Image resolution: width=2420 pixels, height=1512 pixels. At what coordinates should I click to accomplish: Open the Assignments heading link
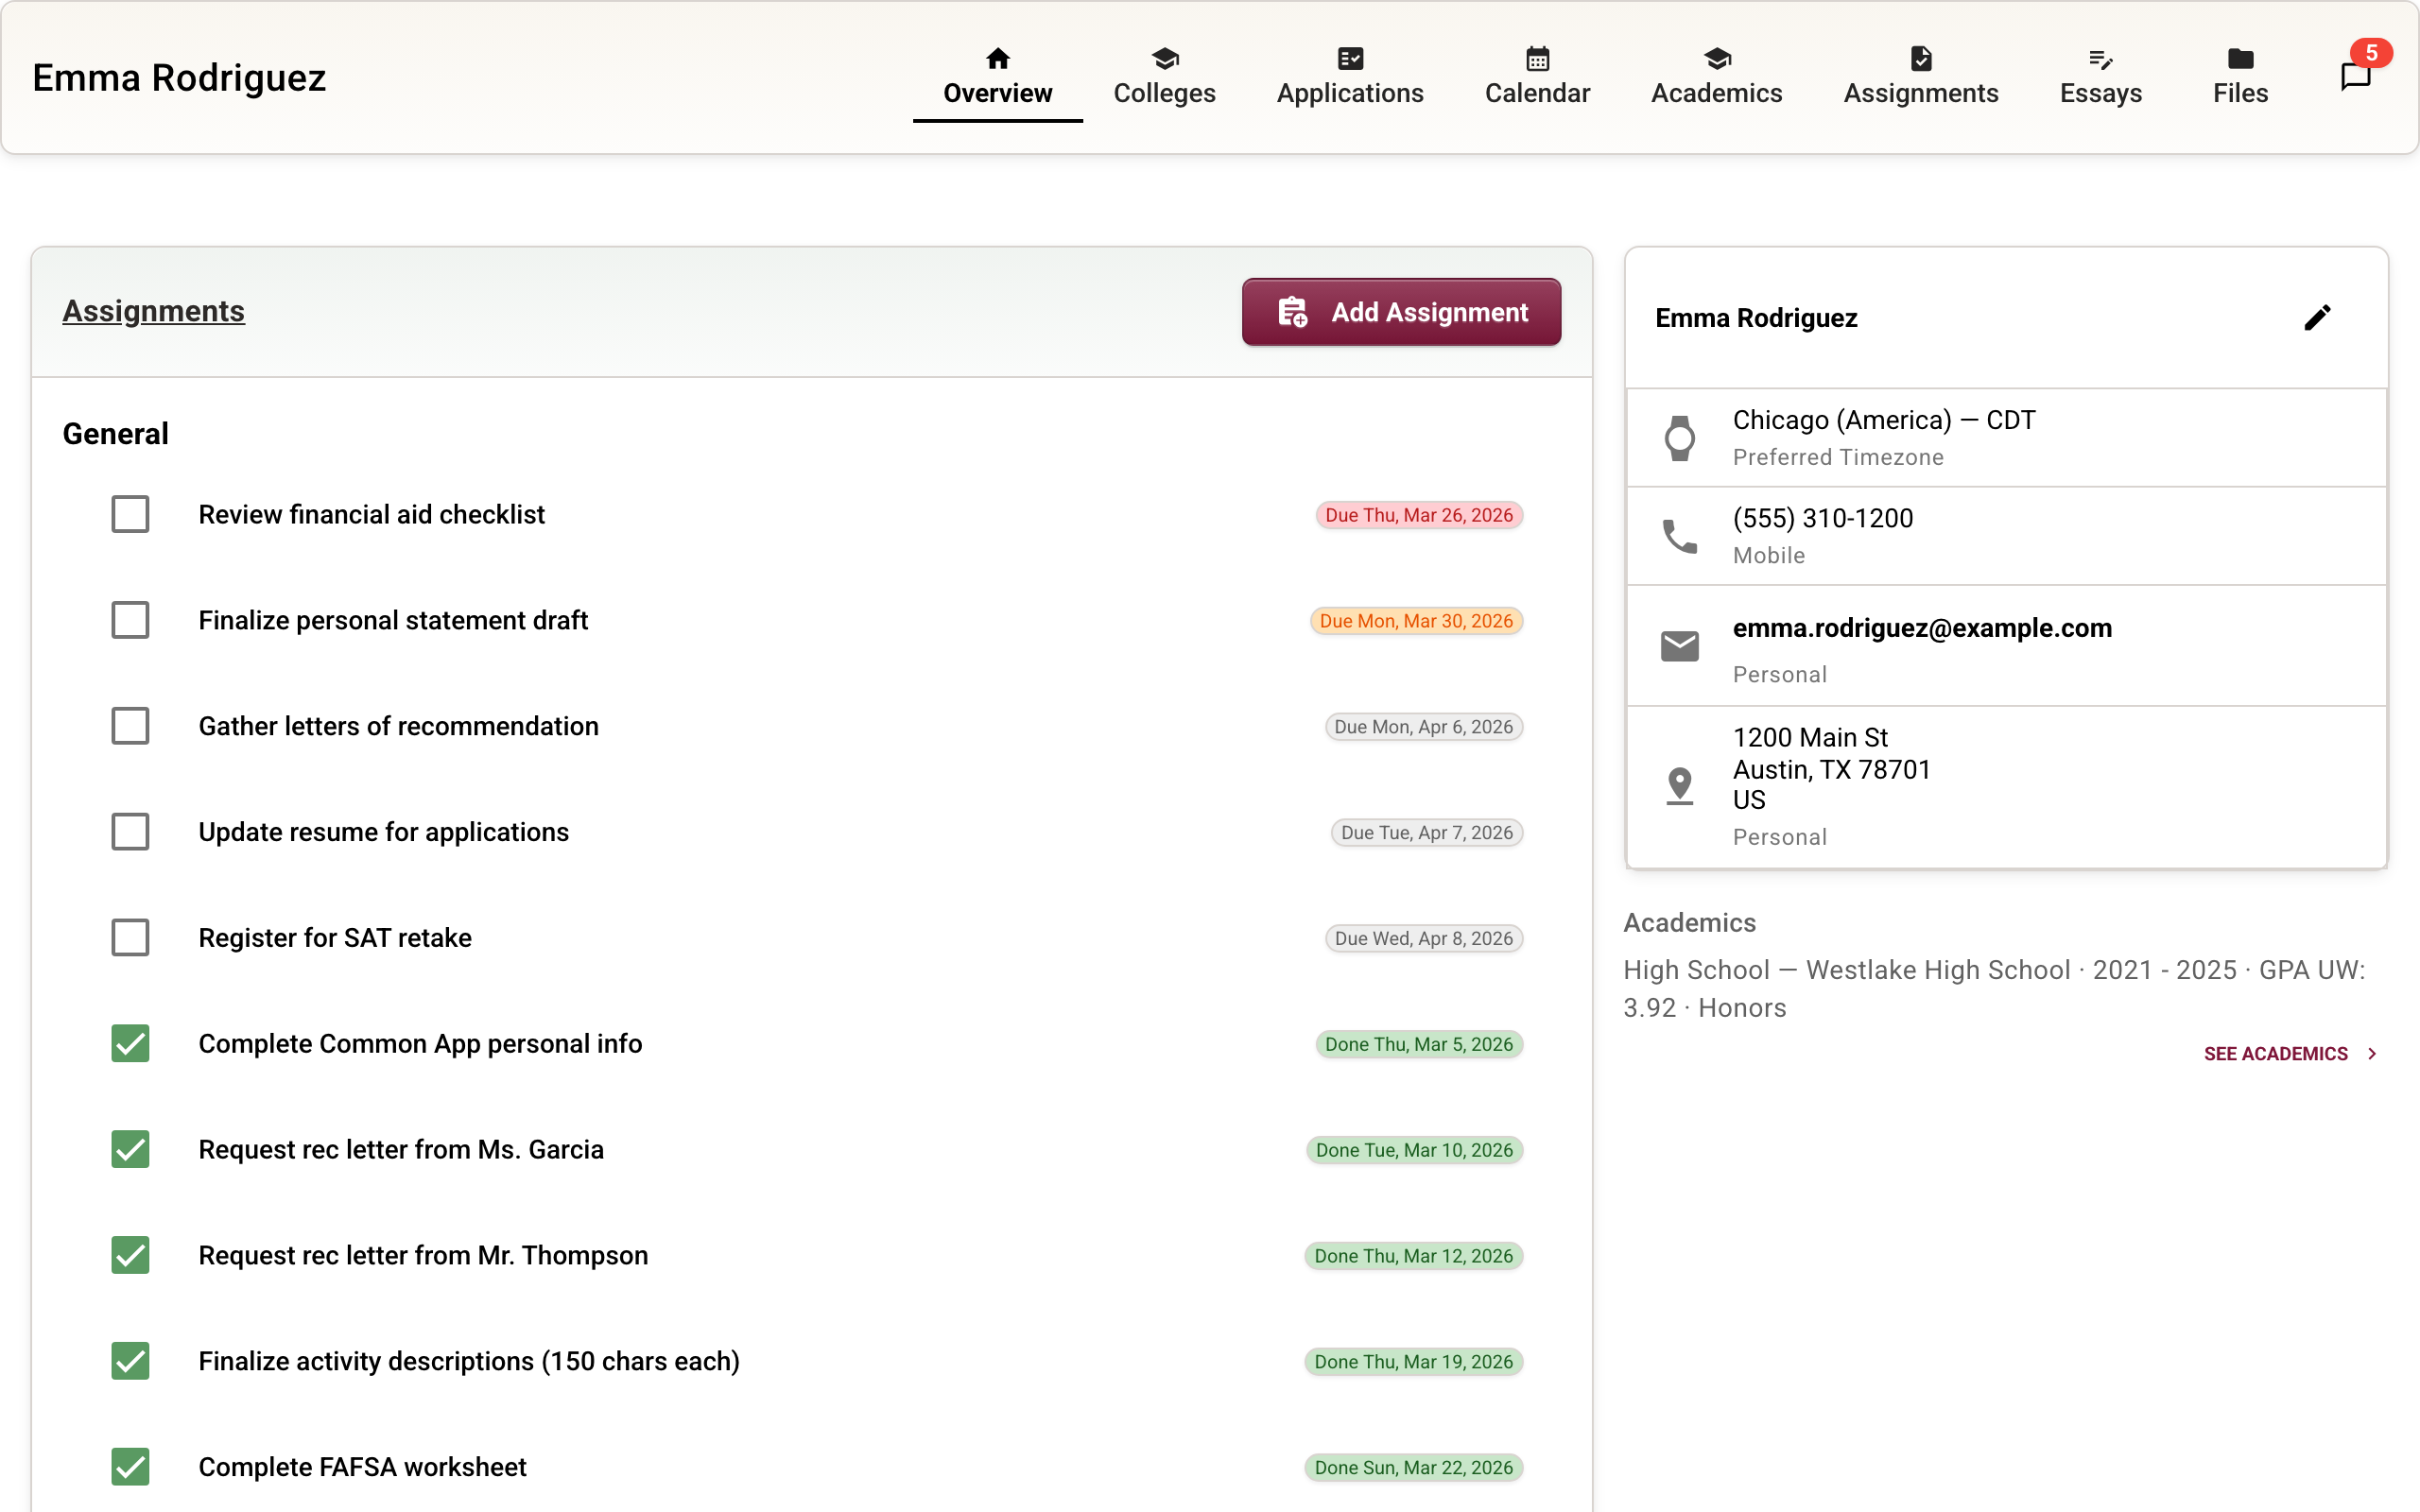pyautogui.click(x=153, y=311)
